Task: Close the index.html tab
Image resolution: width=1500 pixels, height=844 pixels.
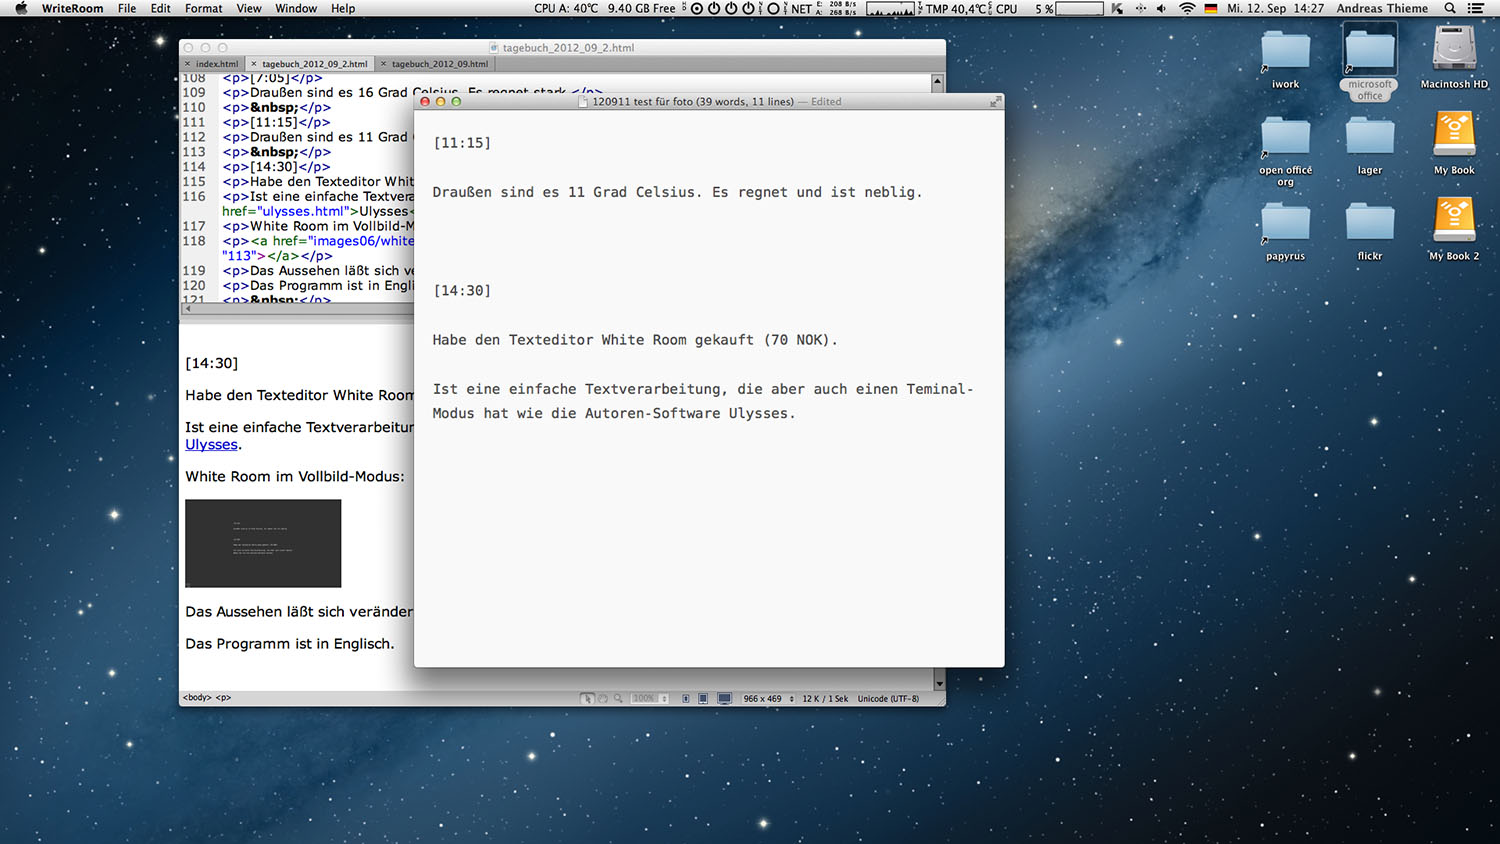Action: click(x=187, y=64)
